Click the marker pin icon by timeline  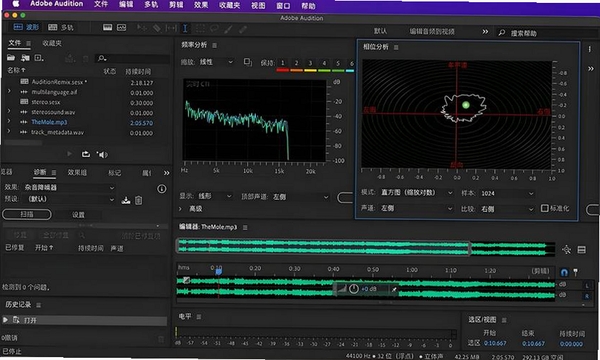(x=576, y=272)
